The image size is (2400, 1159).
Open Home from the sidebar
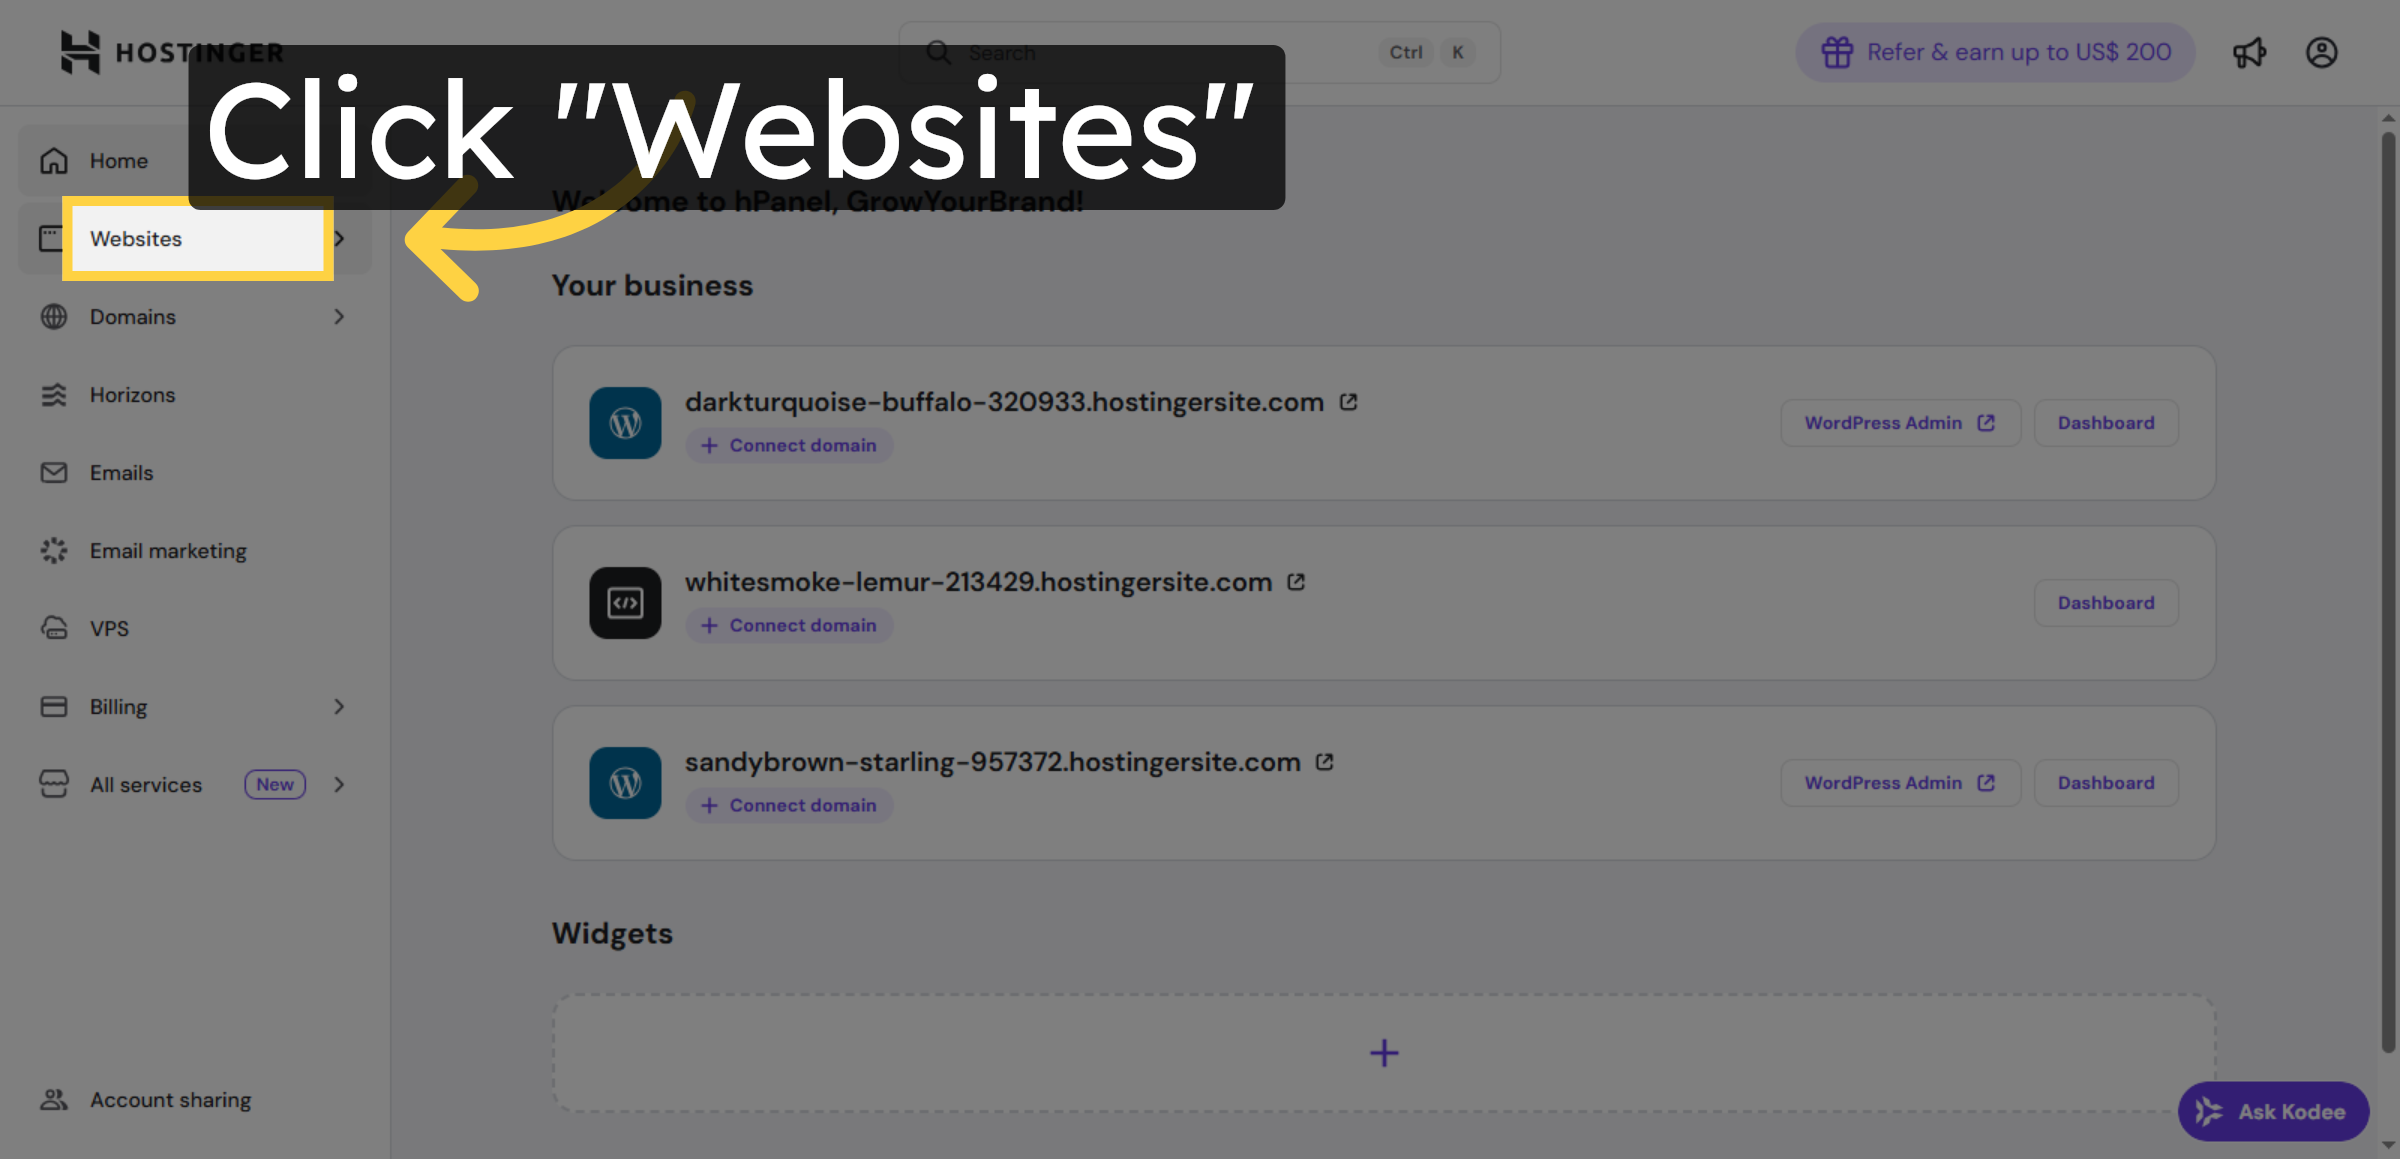(x=118, y=160)
